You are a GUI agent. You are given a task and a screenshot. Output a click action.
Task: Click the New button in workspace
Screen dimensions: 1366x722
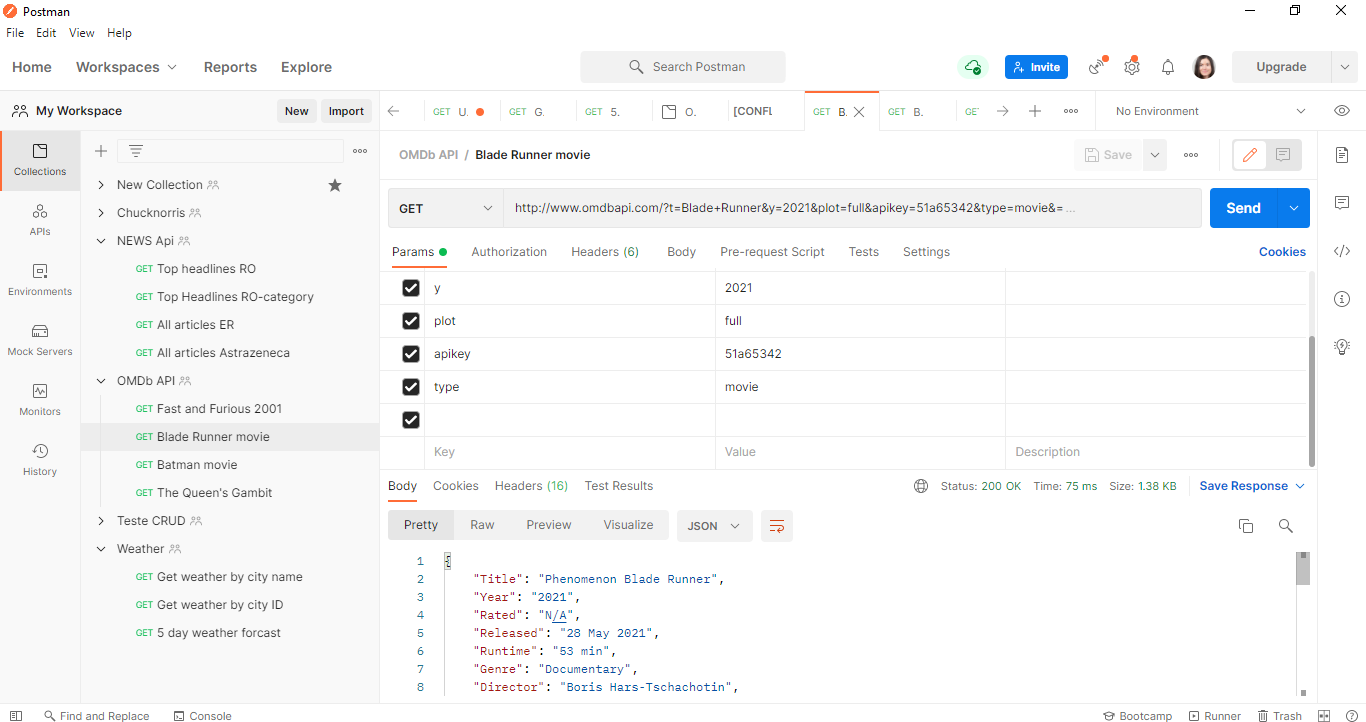(x=296, y=111)
